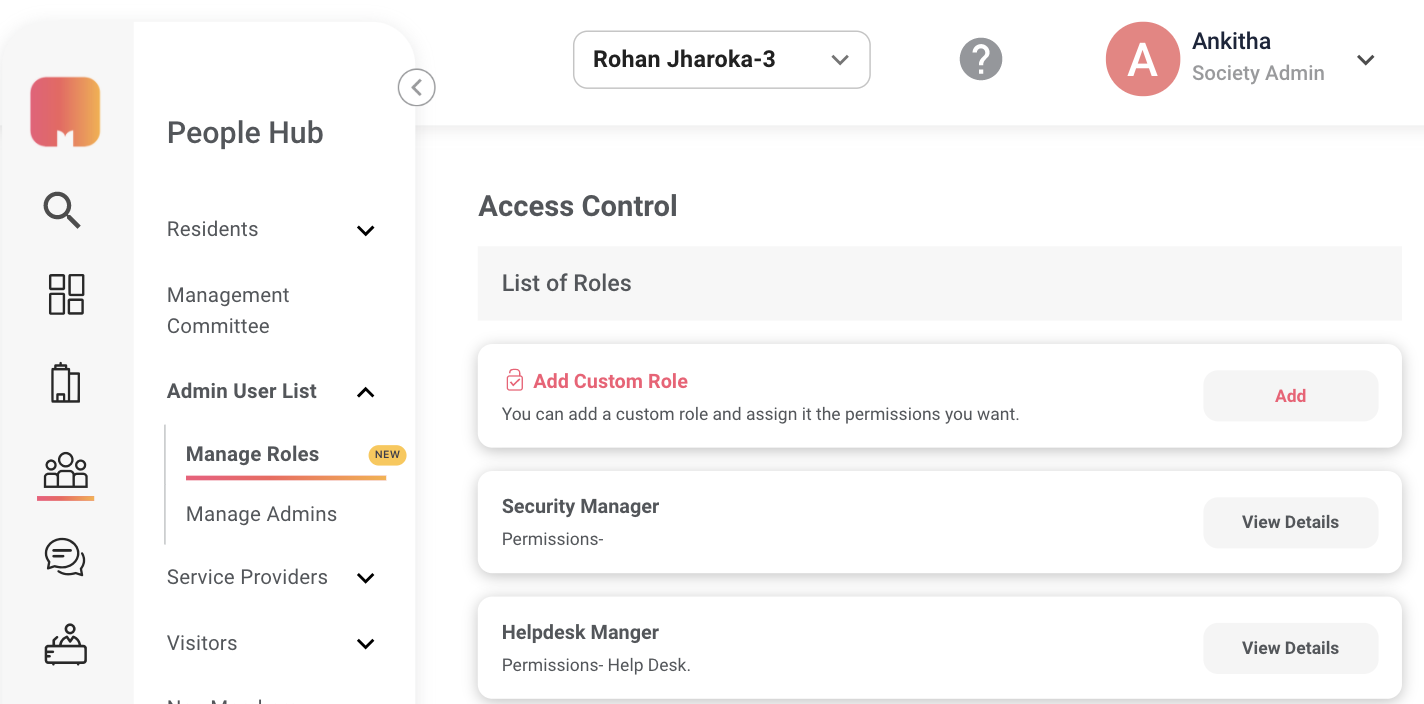
Task: Open the Manage Admins menu item
Action: click(261, 514)
